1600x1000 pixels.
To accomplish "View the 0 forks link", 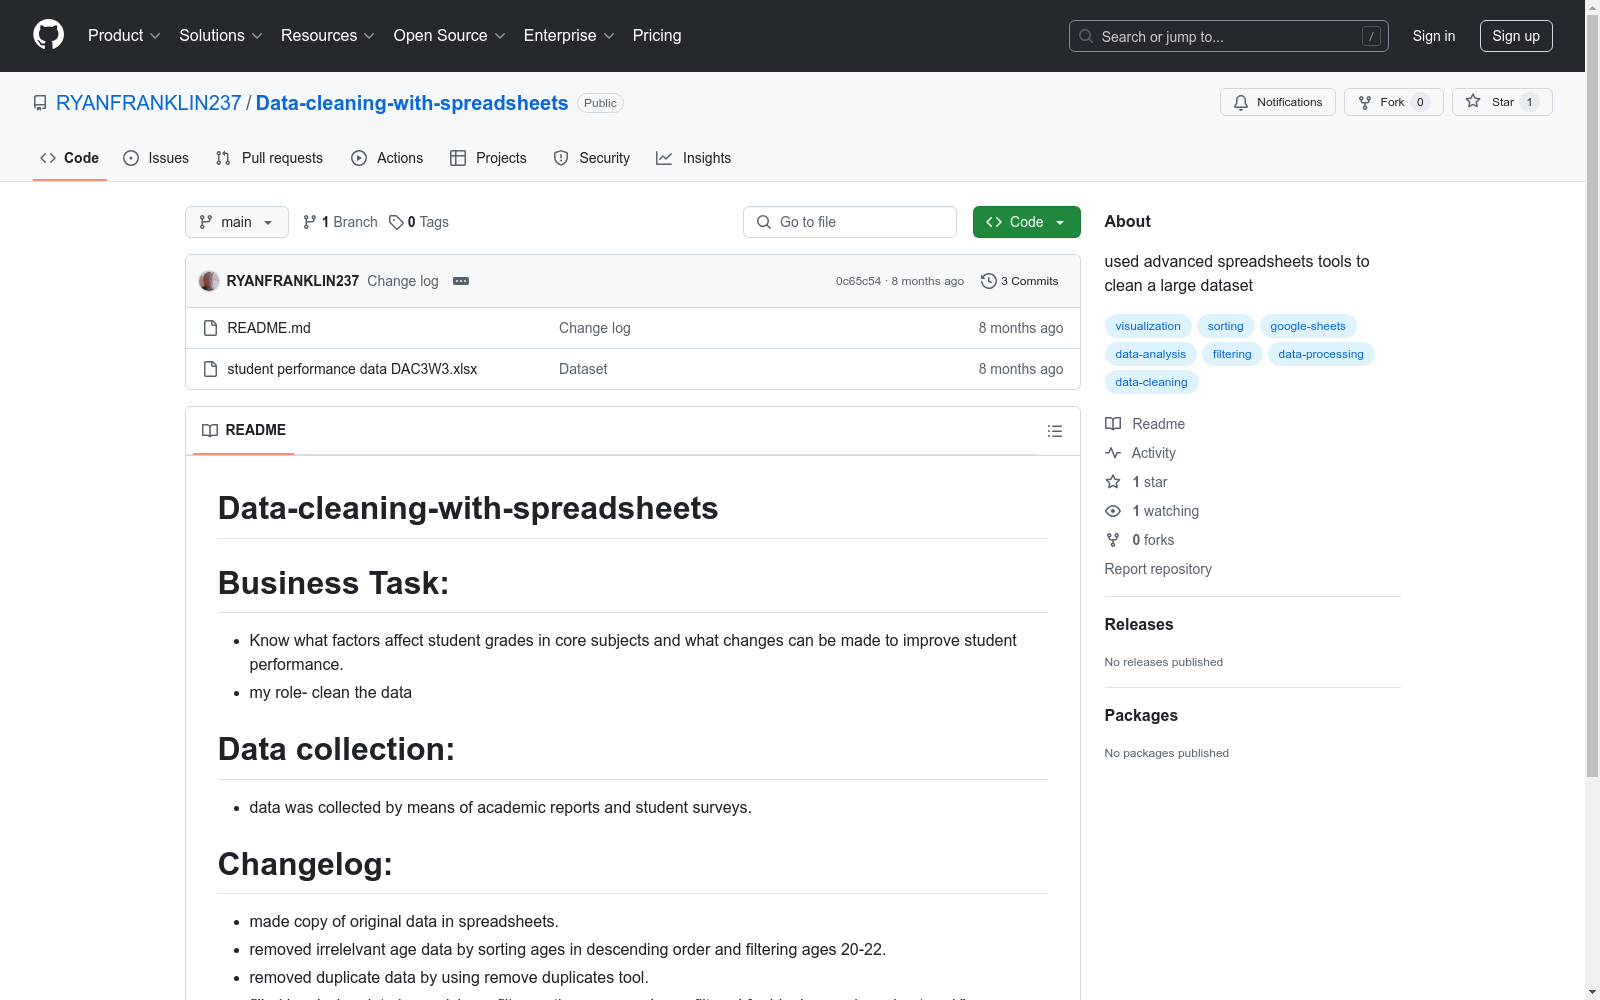I will pos(1140,540).
